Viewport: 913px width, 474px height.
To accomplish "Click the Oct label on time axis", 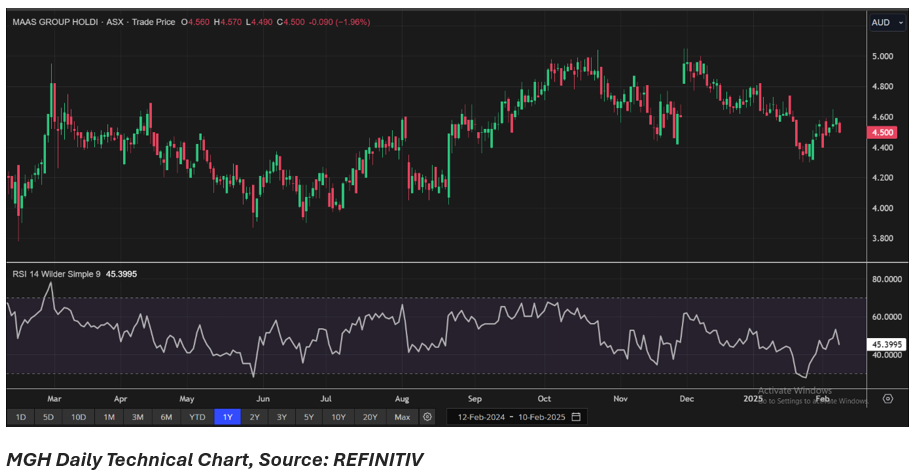I will tap(544, 399).
